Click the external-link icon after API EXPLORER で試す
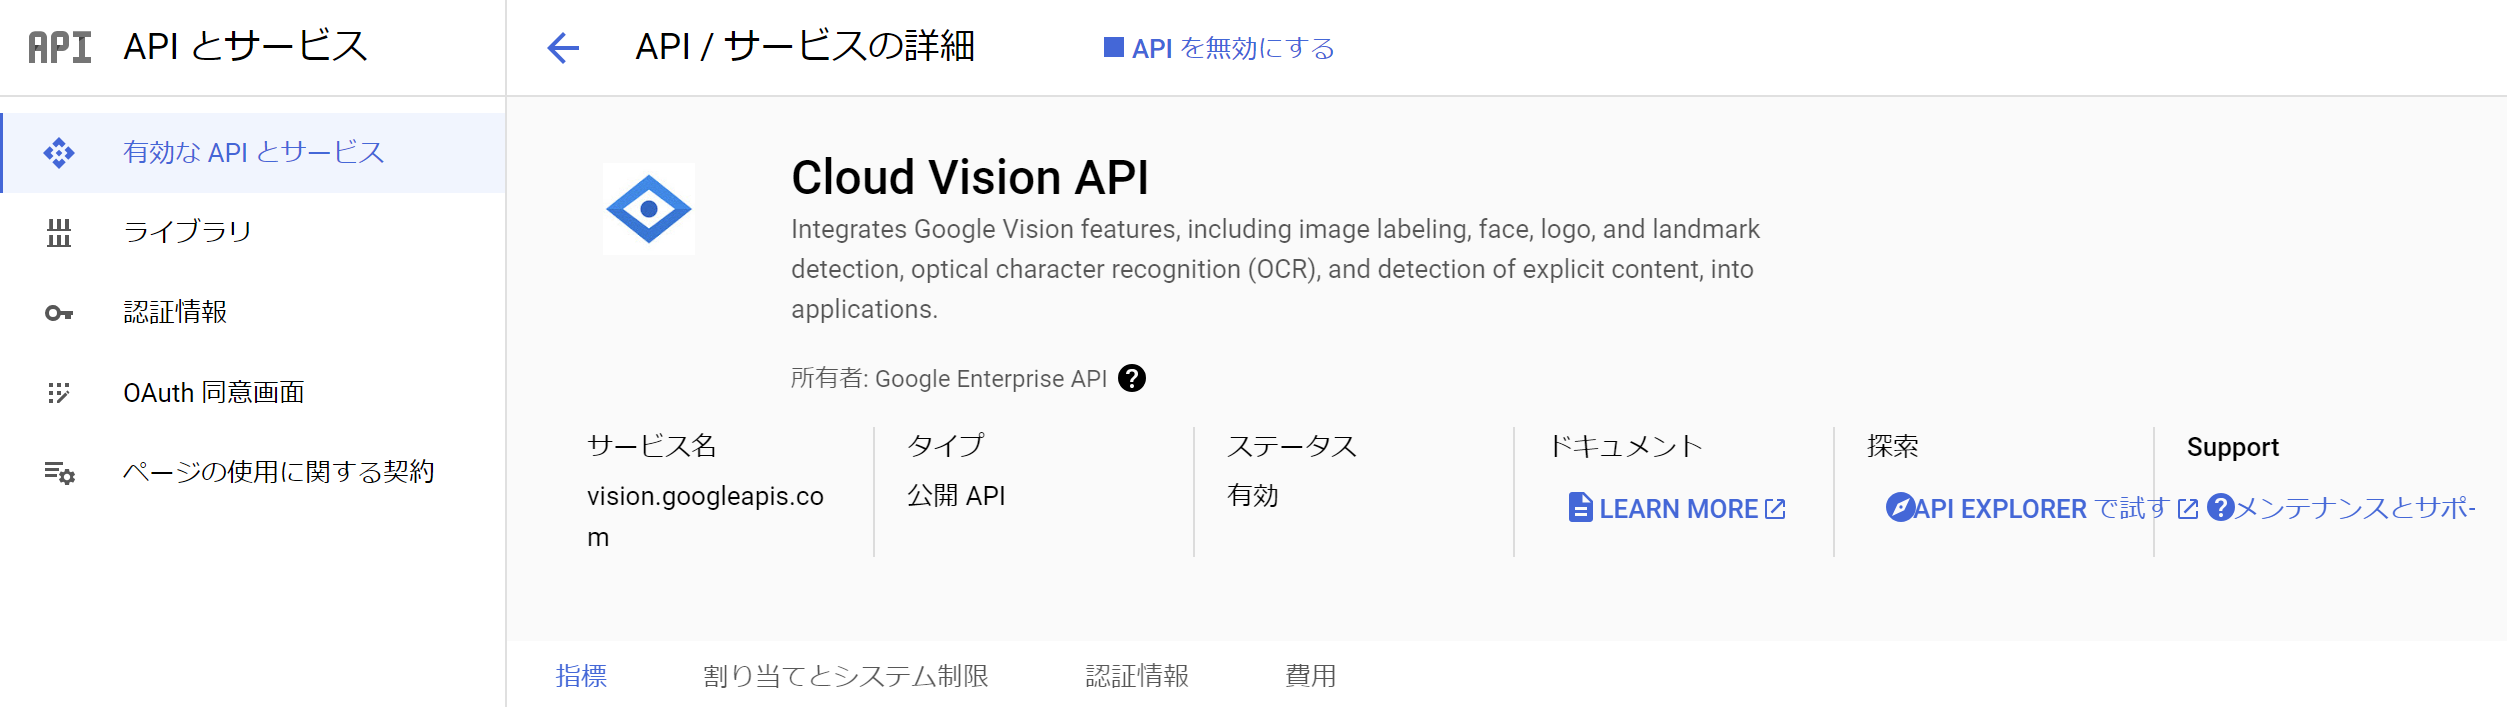The image size is (2507, 707). point(2188,509)
